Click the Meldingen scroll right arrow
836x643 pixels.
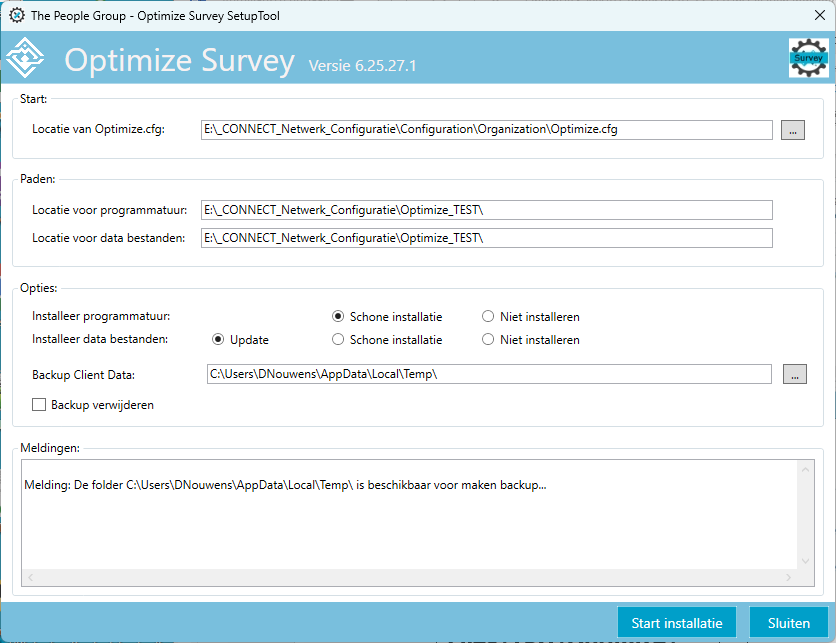[x=789, y=577]
